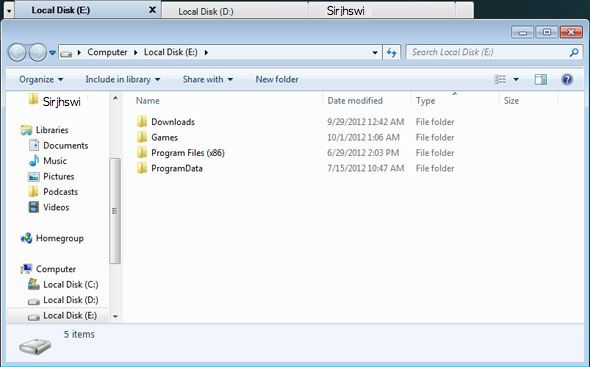Click the Back navigation arrow button

tap(17, 52)
